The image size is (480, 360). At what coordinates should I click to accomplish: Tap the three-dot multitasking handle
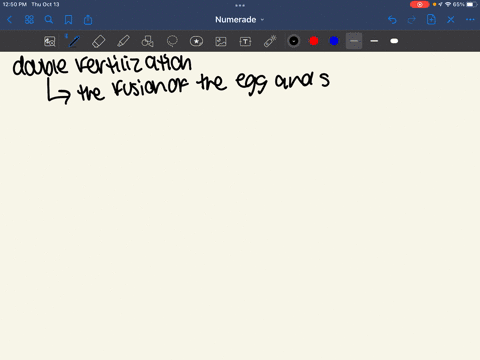[240, 5]
